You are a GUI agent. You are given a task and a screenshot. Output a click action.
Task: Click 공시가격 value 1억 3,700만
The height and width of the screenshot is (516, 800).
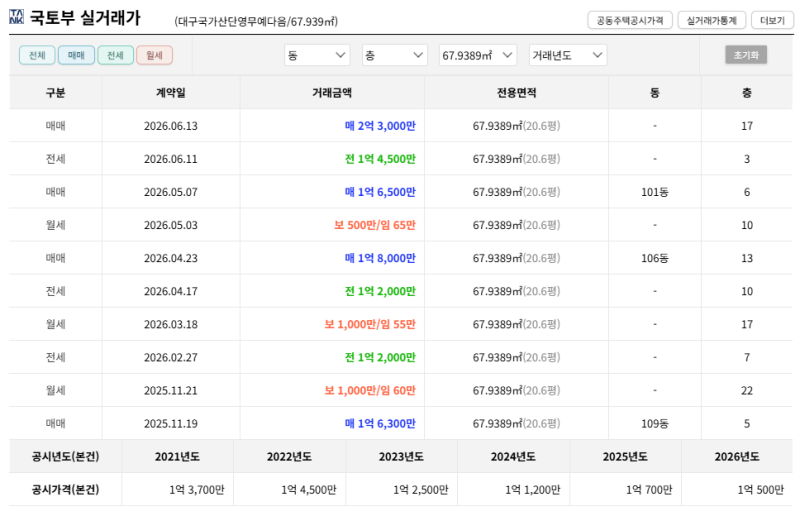[197, 490]
